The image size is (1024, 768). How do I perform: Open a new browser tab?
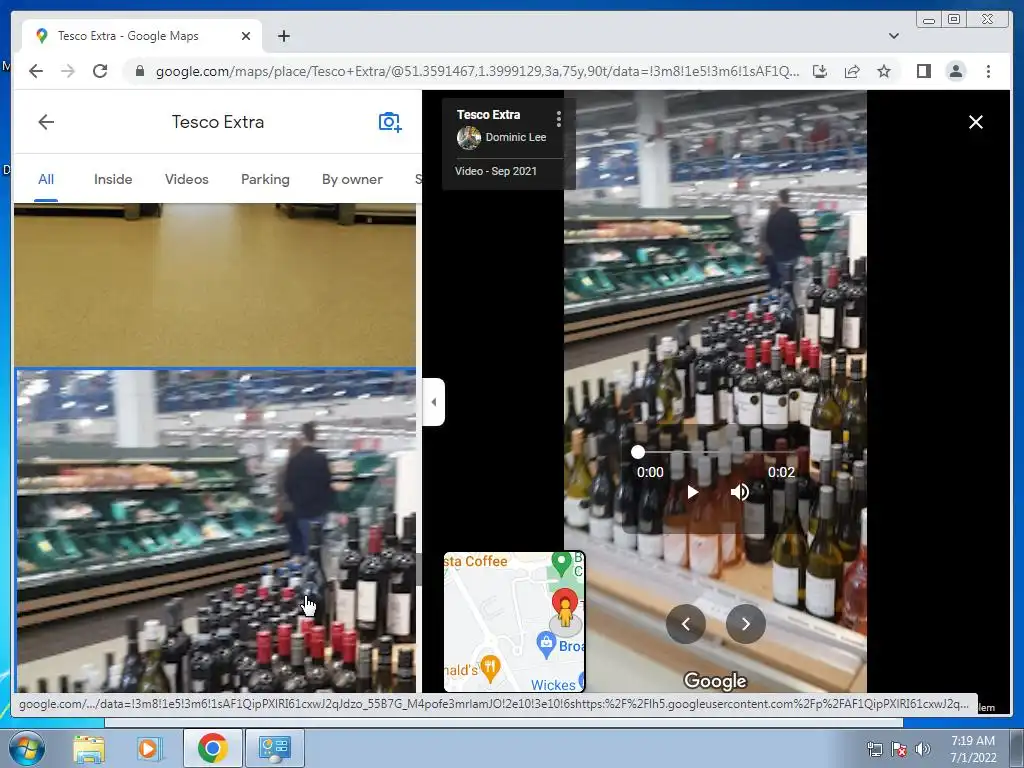(x=283, y=36)
